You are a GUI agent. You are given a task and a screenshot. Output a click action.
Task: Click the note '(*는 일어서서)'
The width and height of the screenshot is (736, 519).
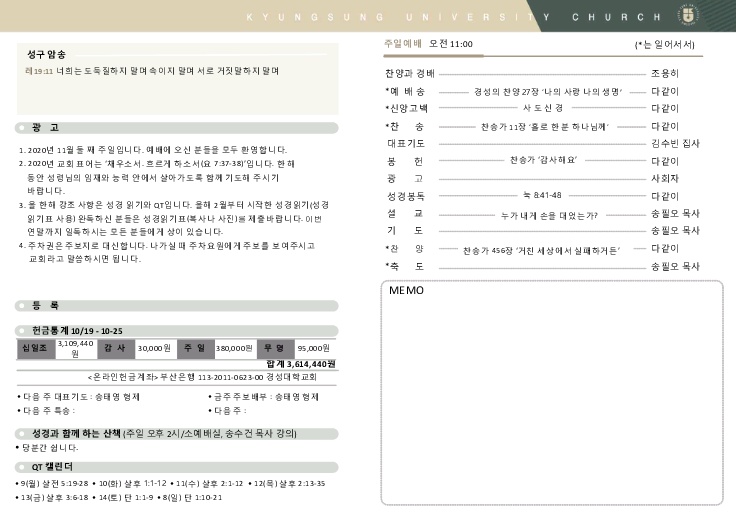coord(664,45)
